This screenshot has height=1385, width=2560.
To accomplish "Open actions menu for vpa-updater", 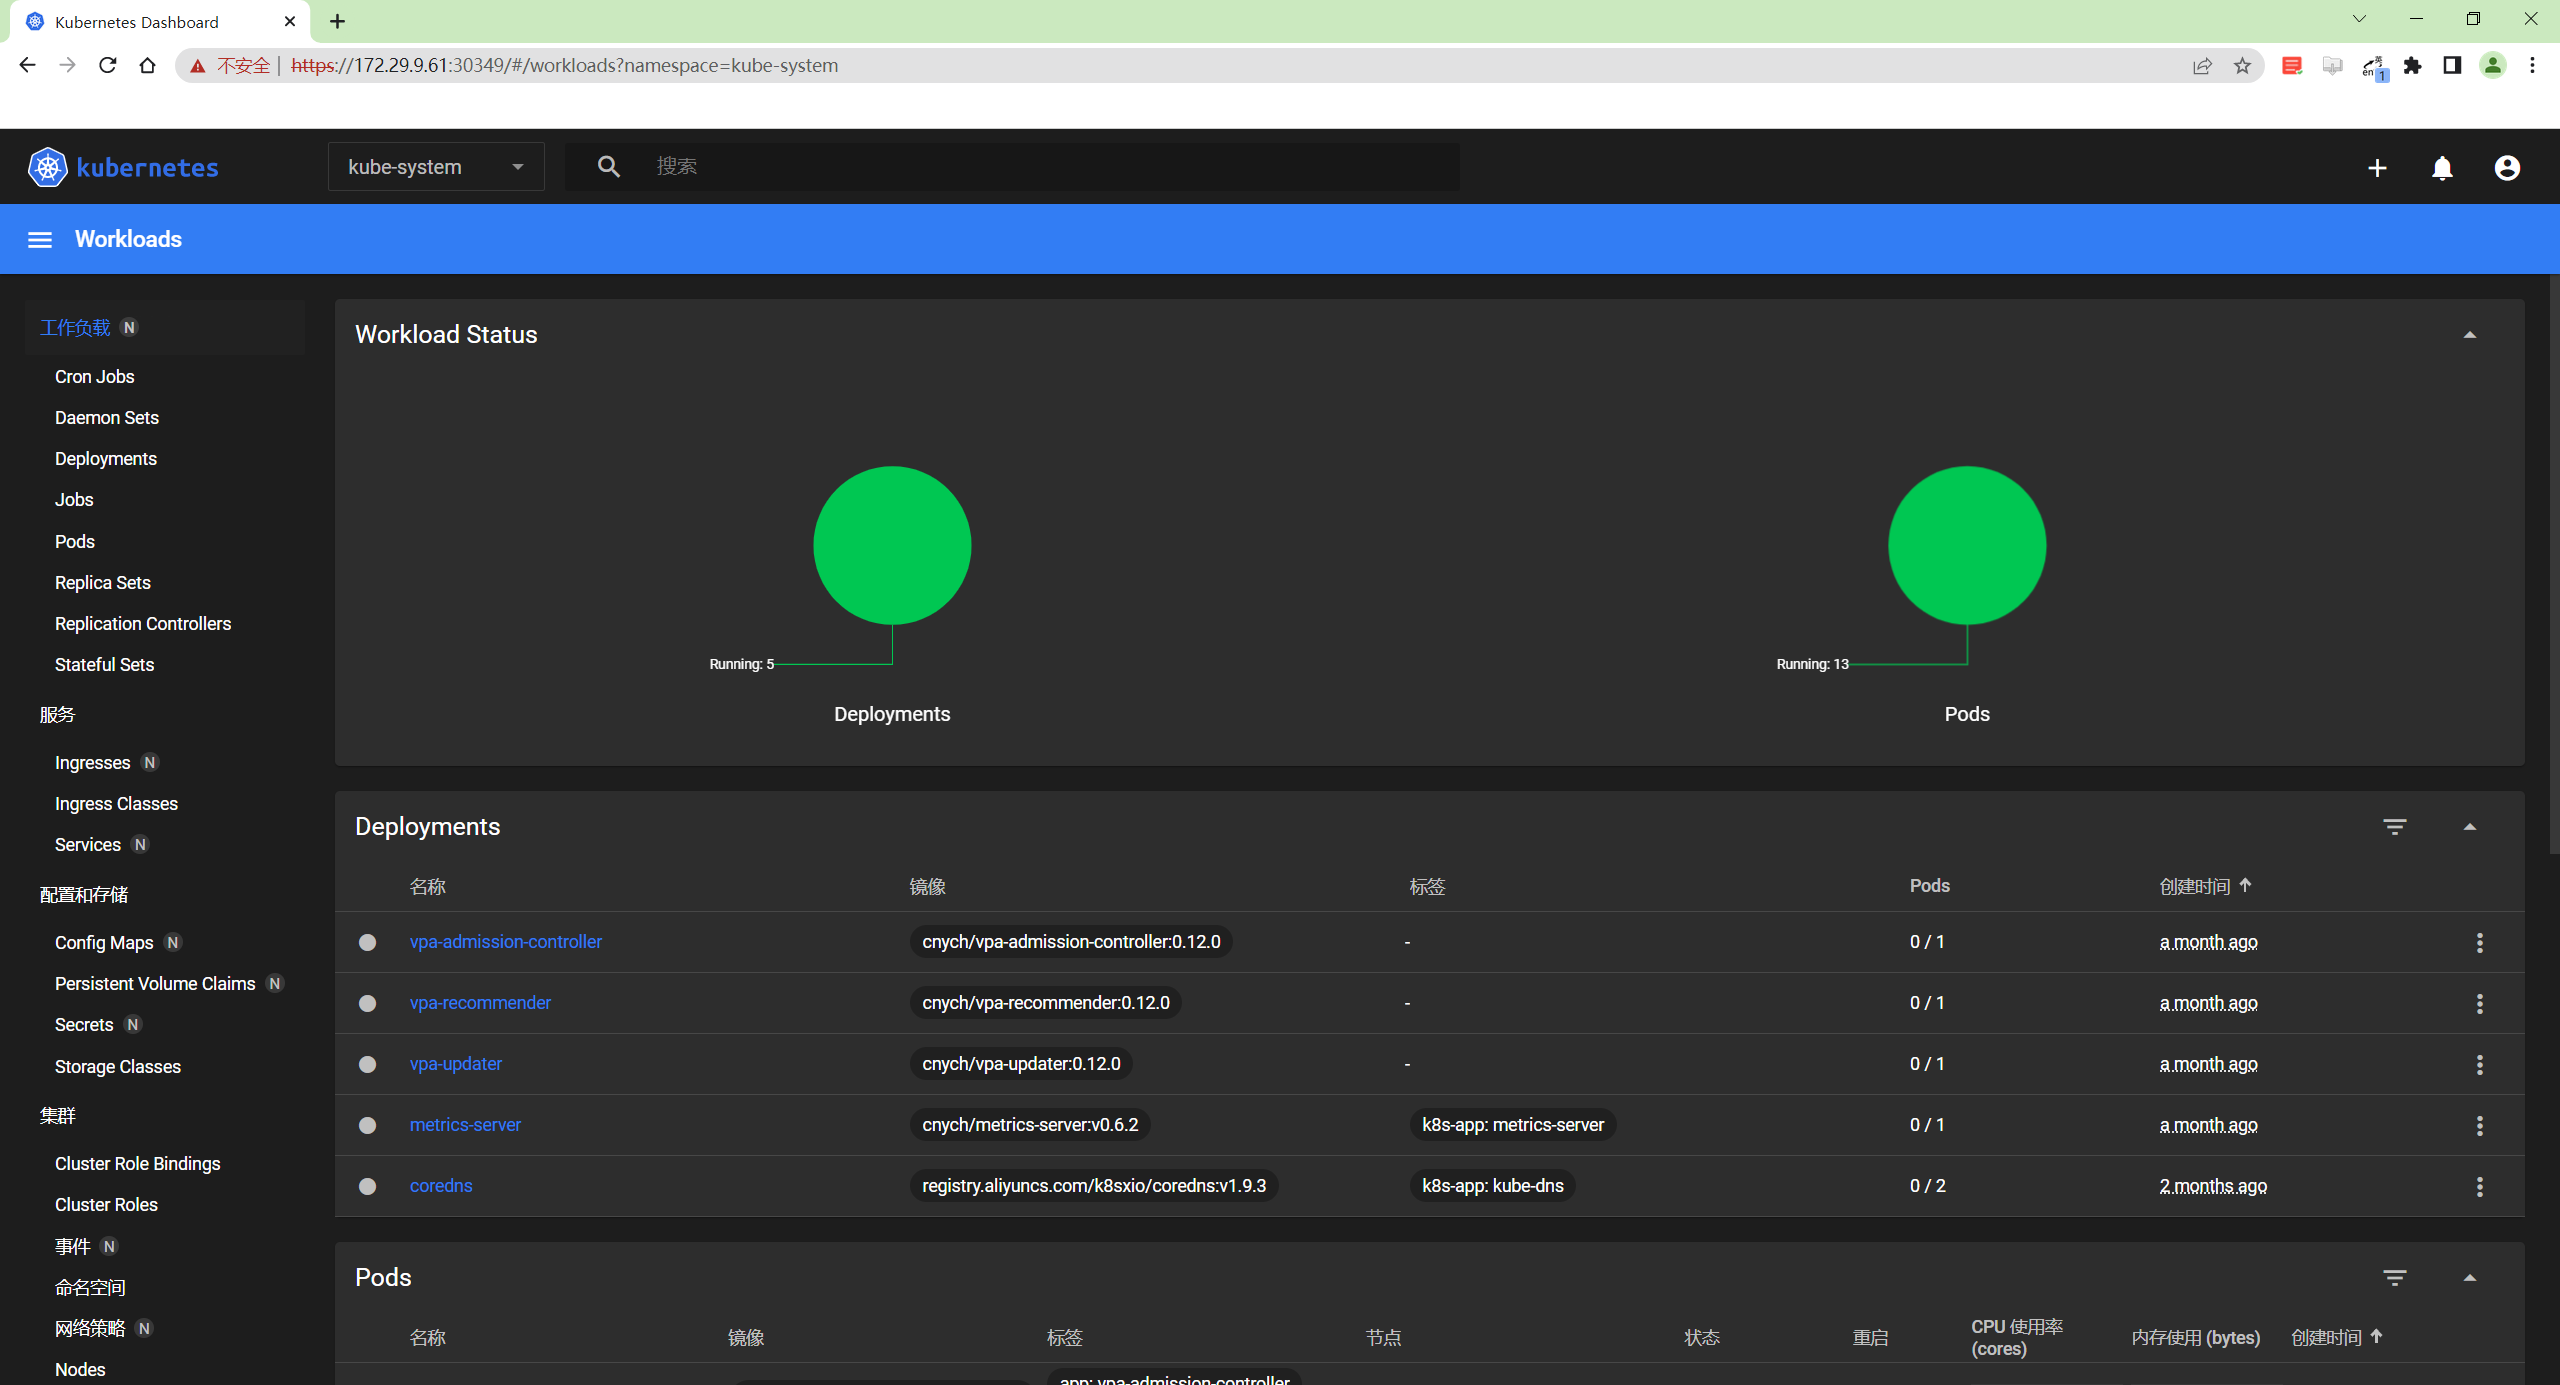I will tap(2479, 1065).
